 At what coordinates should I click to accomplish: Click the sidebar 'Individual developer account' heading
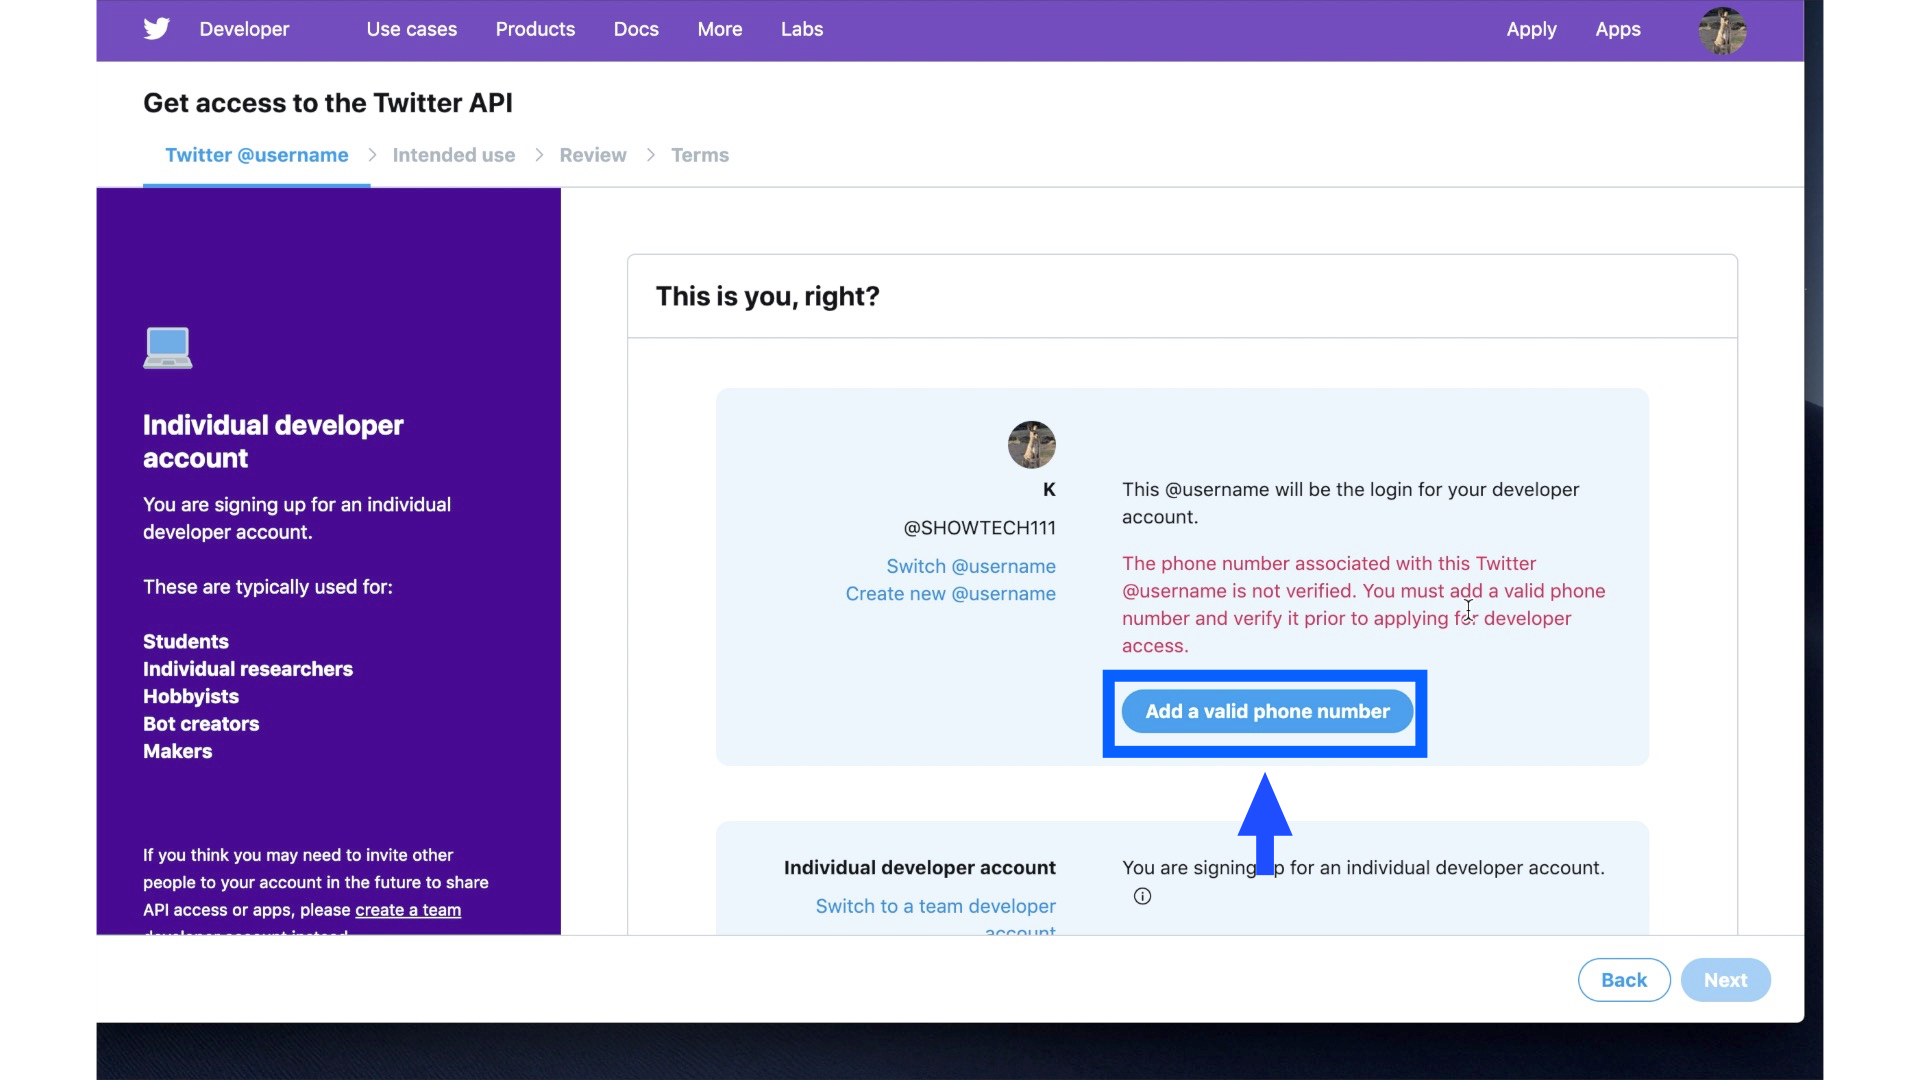(x=273, y=441)
